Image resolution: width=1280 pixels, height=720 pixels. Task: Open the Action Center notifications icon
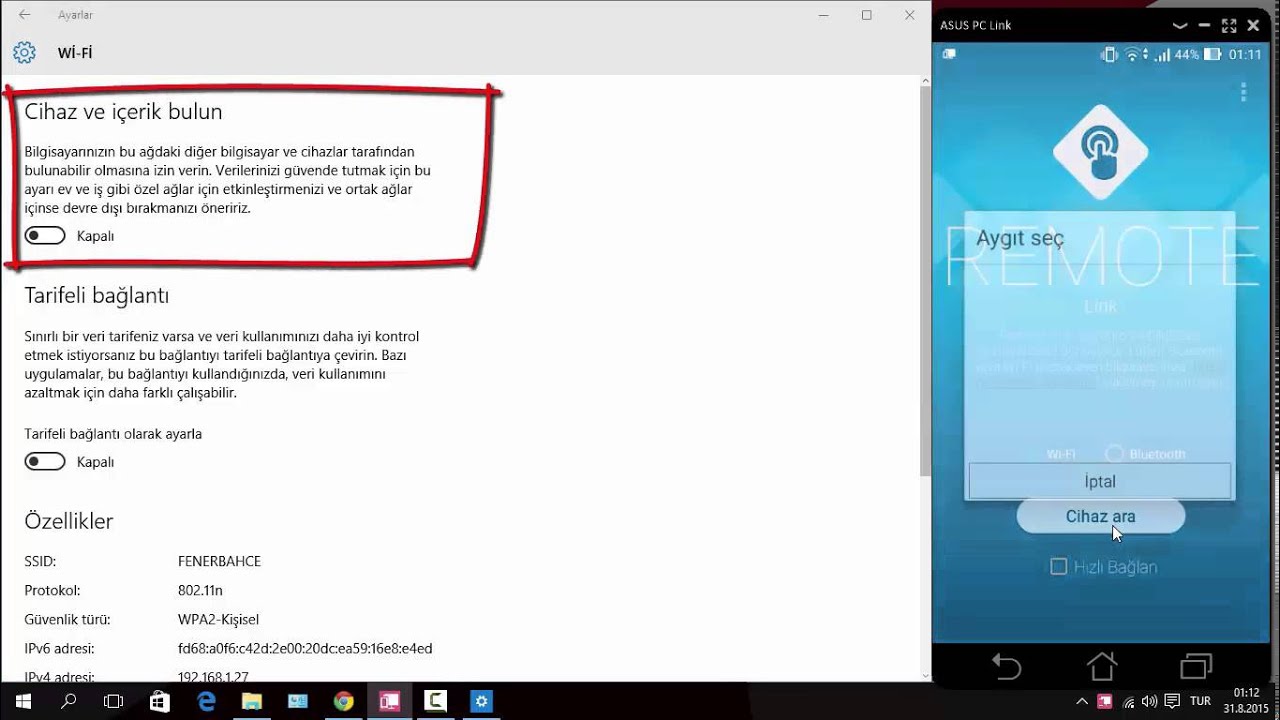1172,702
